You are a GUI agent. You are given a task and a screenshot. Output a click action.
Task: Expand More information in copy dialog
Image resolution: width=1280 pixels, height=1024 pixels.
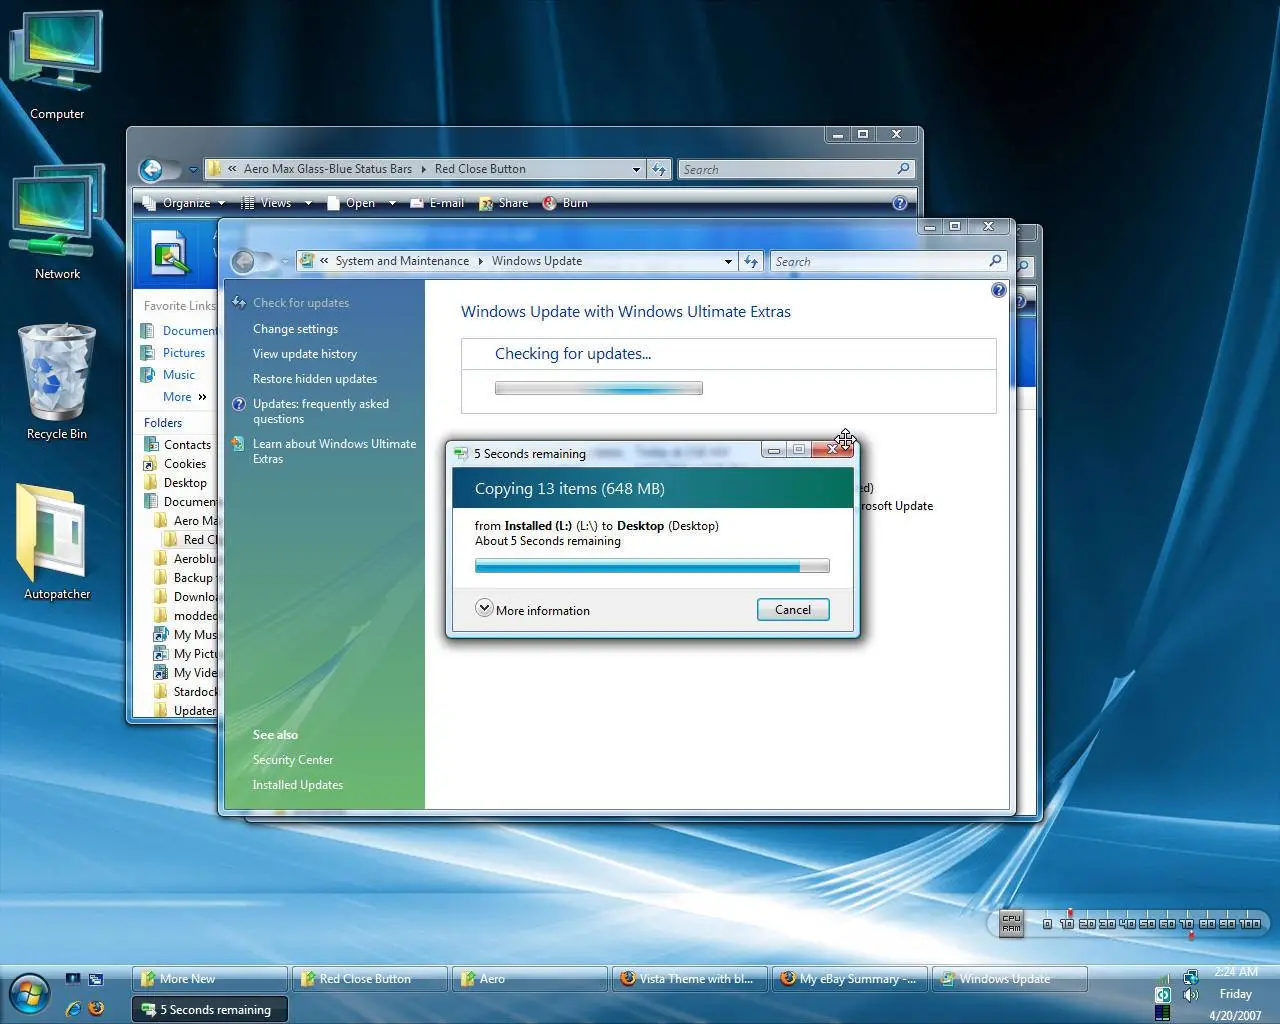point(532,609)
